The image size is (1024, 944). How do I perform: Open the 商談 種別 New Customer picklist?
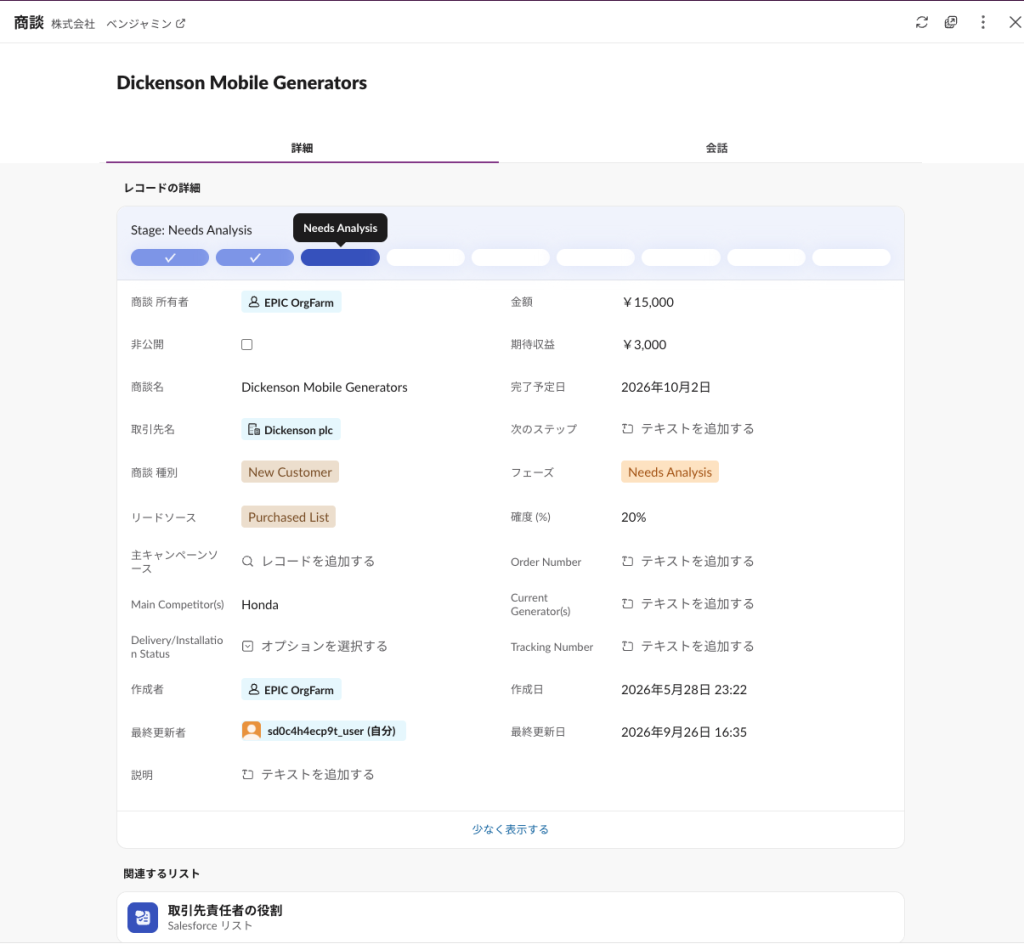pos(290,472)
